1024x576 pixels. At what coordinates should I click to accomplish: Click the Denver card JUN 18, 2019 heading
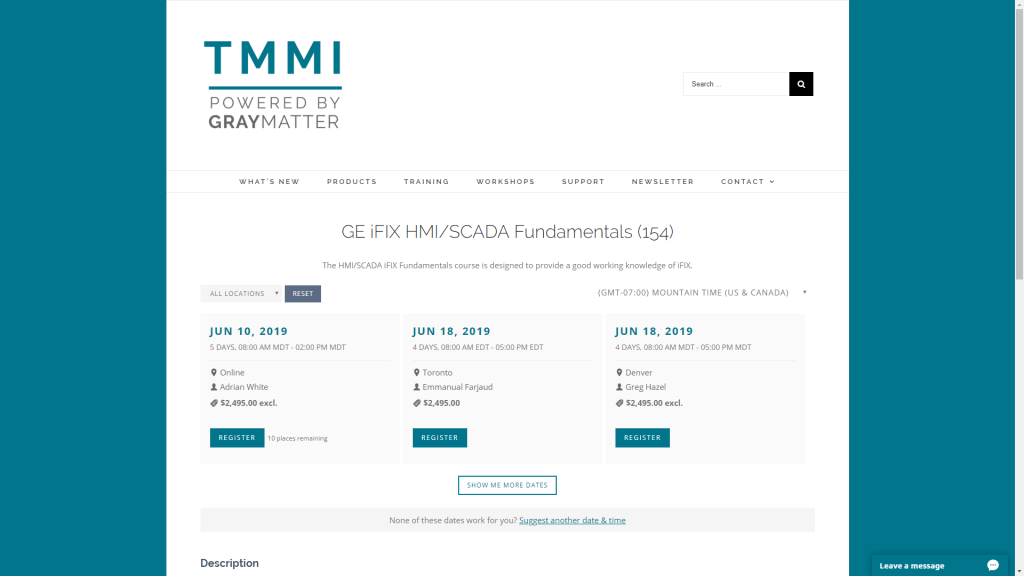coord(654,331)
